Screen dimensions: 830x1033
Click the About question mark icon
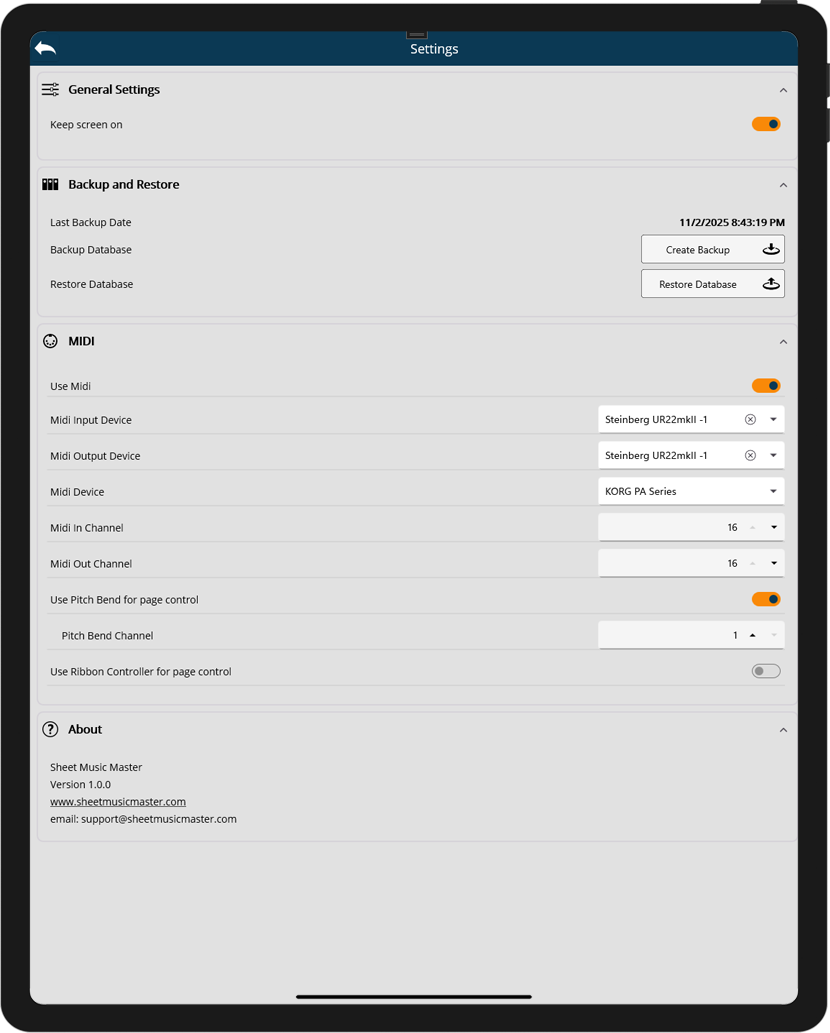(x=50, y=730)
